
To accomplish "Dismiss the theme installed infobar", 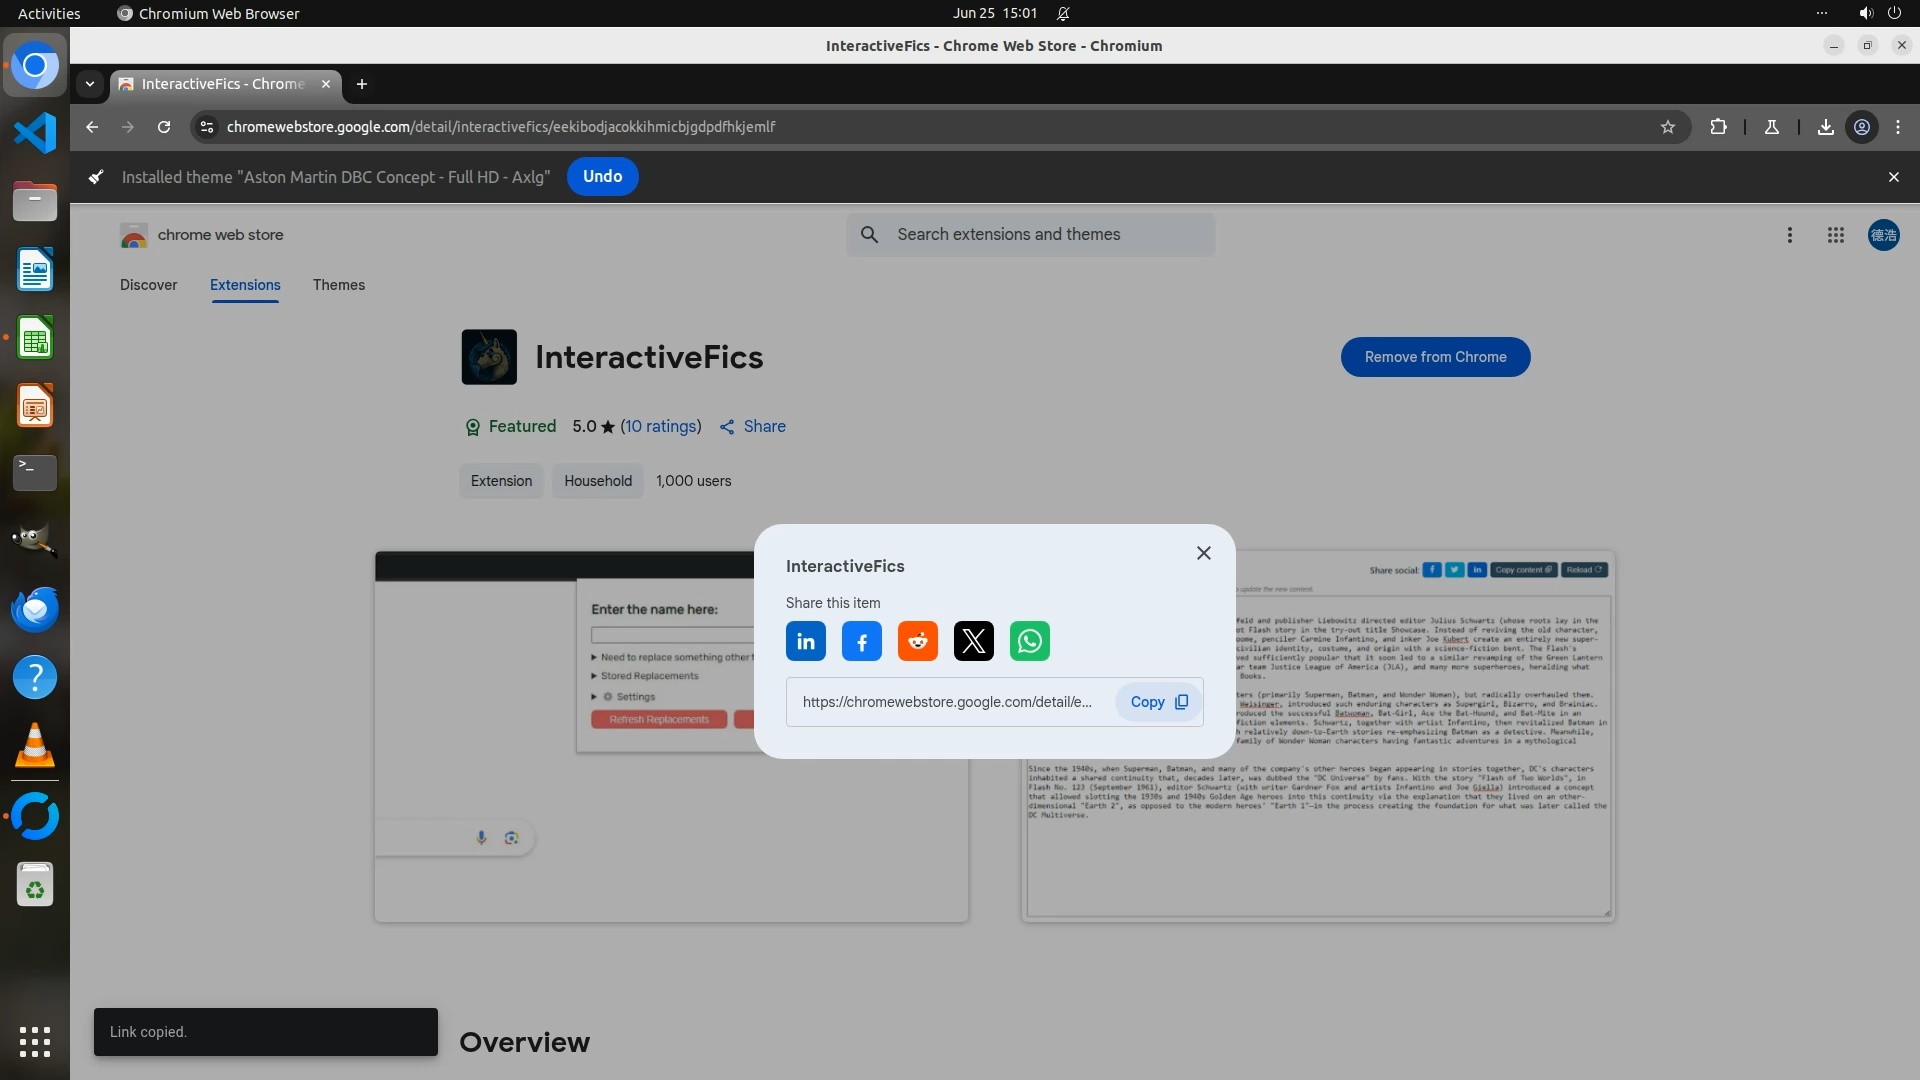I will click(x=1893, y=177).
